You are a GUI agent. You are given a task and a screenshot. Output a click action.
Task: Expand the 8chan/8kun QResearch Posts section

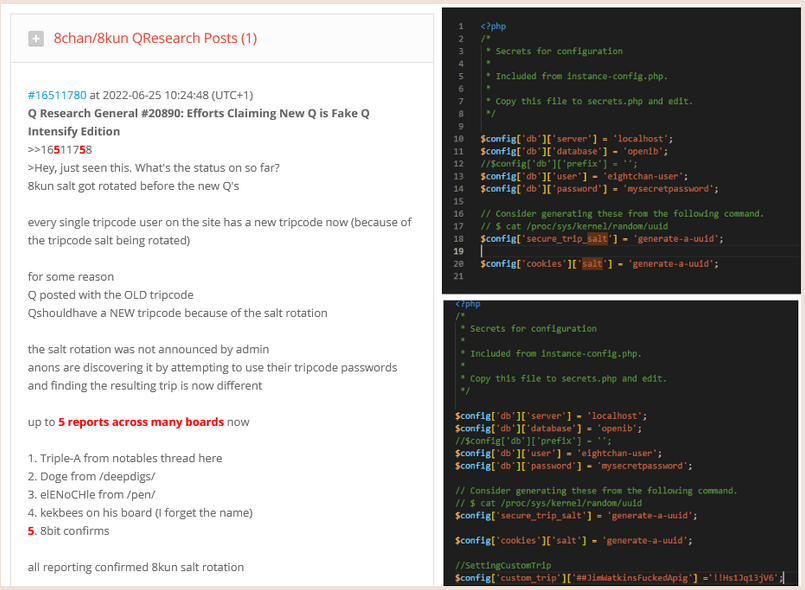[36, 39]
